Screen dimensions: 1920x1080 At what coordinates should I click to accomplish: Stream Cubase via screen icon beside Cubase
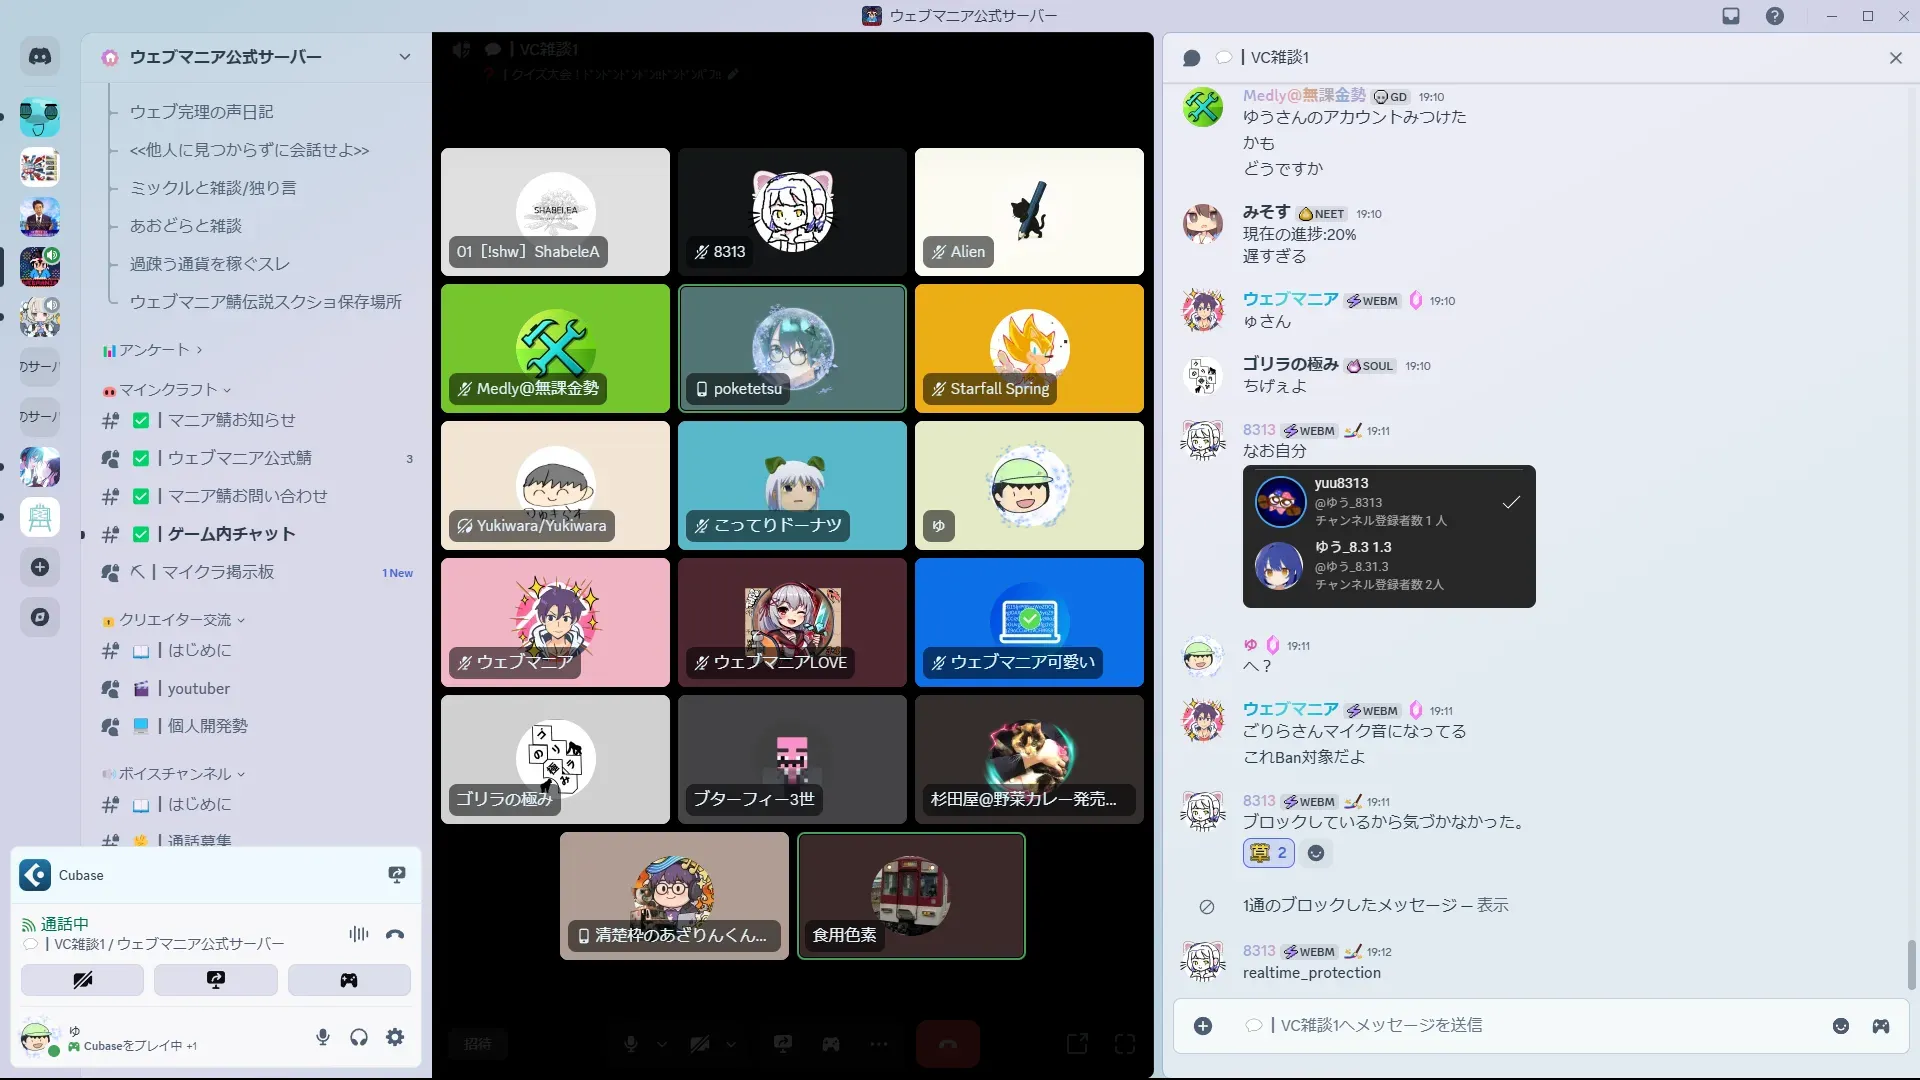[x=397, y=875]
